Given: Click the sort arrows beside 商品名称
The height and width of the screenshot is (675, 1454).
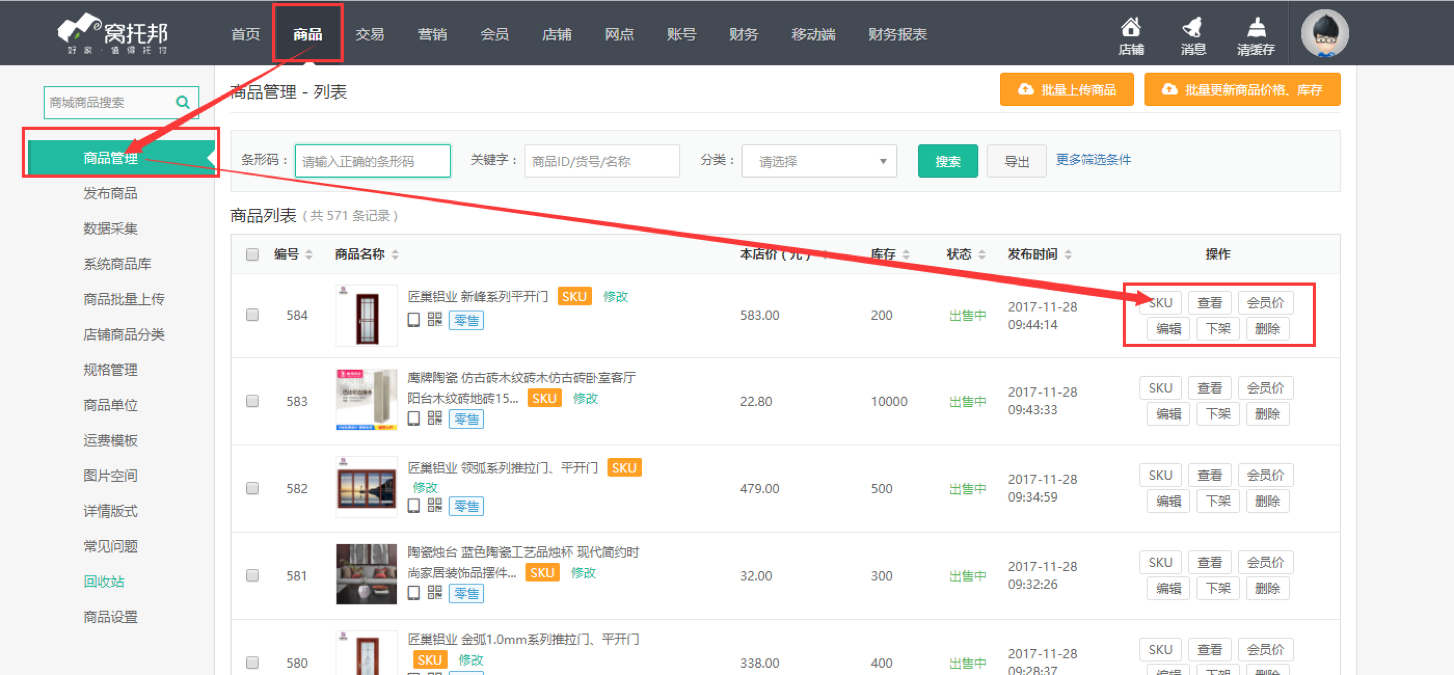Looking at the screenshot, I should (x=395, y=255).
